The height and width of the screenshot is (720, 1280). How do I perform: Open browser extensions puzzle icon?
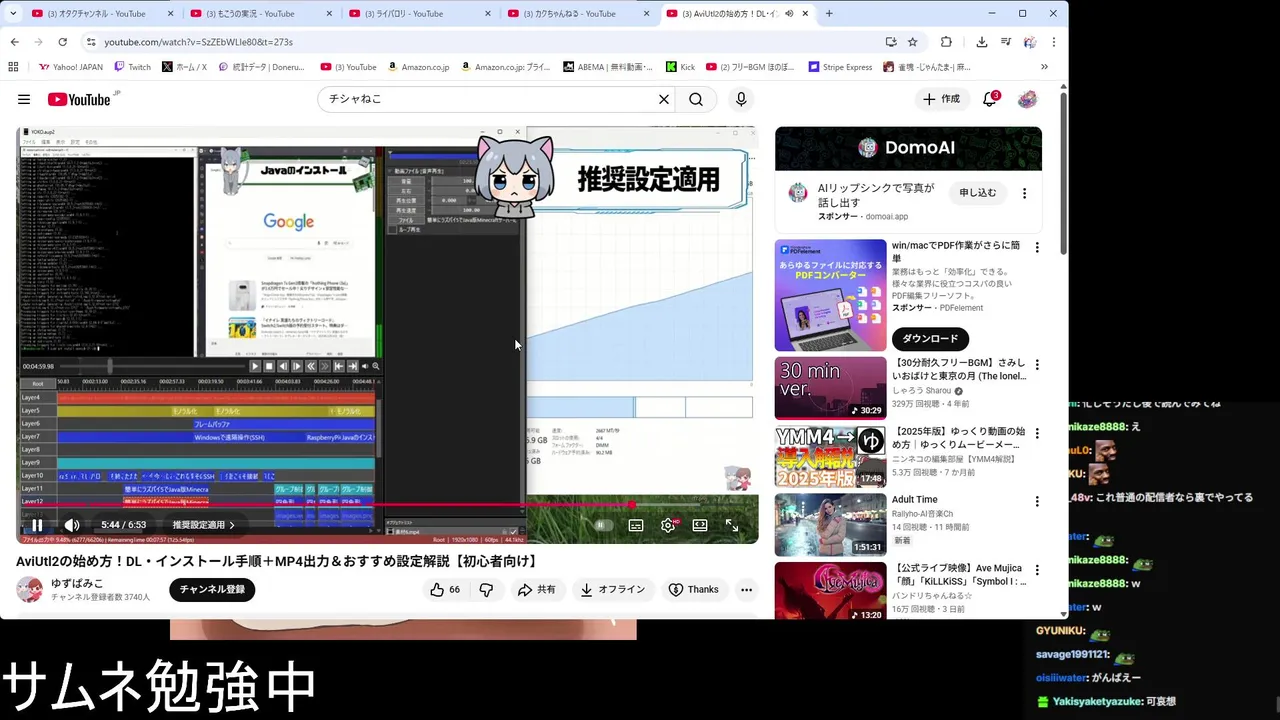pyautogui.click(x=946, y=42)
